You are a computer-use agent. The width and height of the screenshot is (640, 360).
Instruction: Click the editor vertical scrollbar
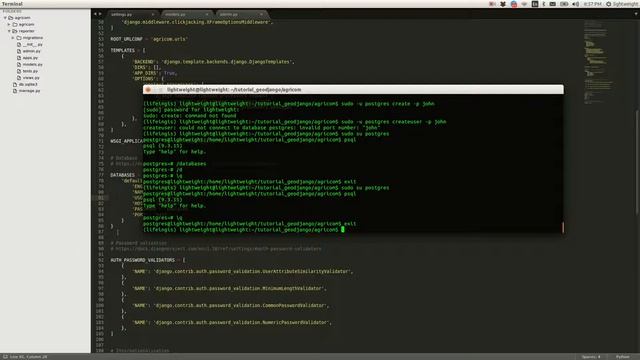637,161
